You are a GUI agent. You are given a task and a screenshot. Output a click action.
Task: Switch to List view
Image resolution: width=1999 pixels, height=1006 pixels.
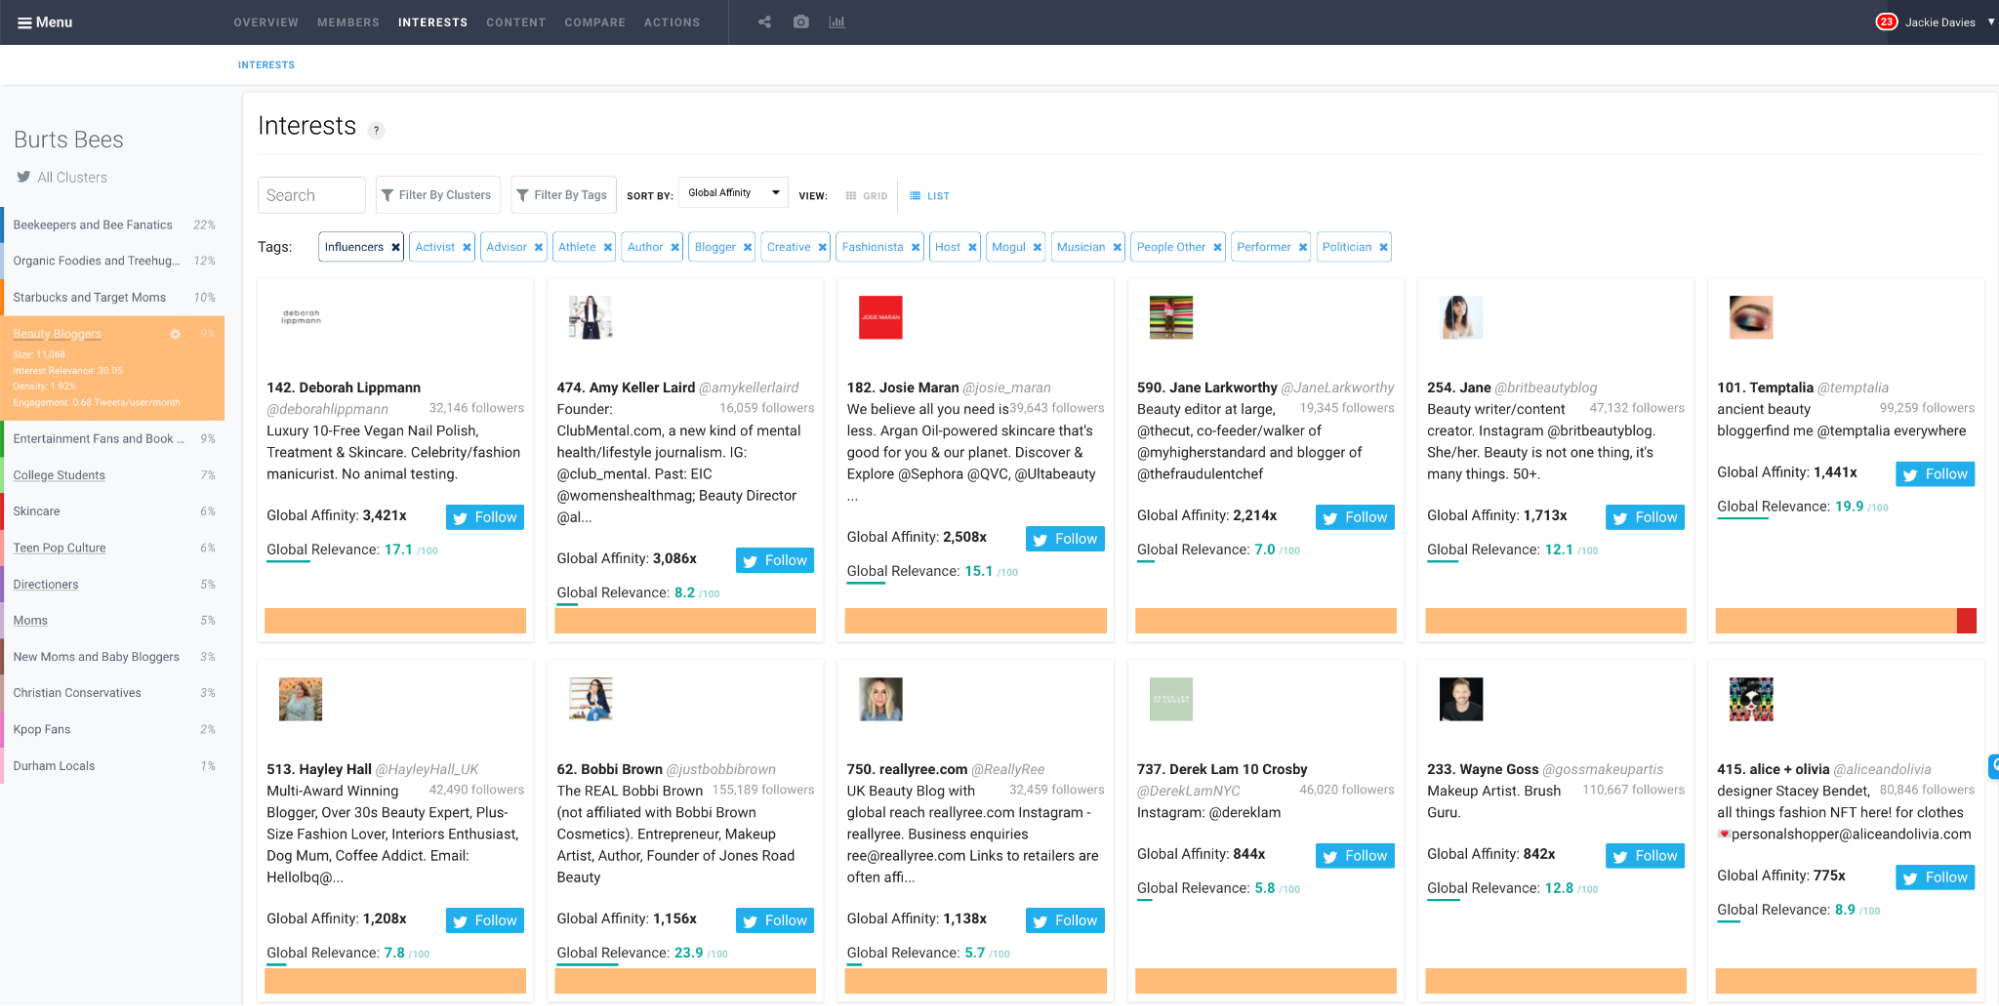coord(930,196)
